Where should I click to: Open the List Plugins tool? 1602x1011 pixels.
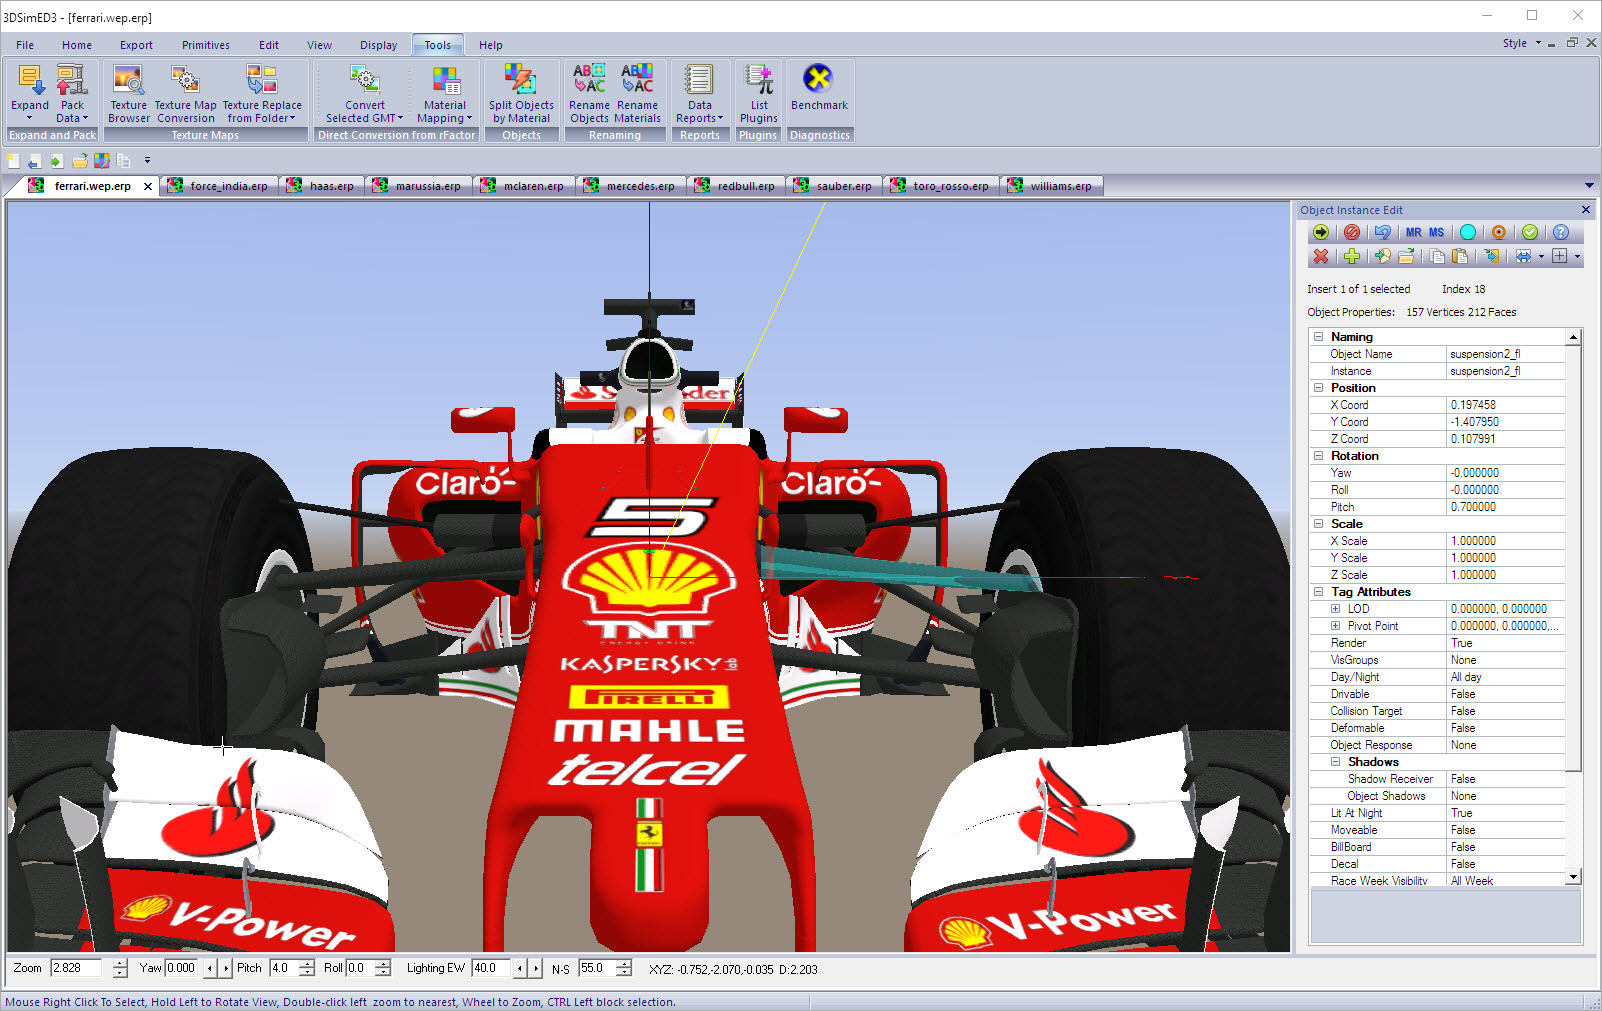[x=759, y=93]
